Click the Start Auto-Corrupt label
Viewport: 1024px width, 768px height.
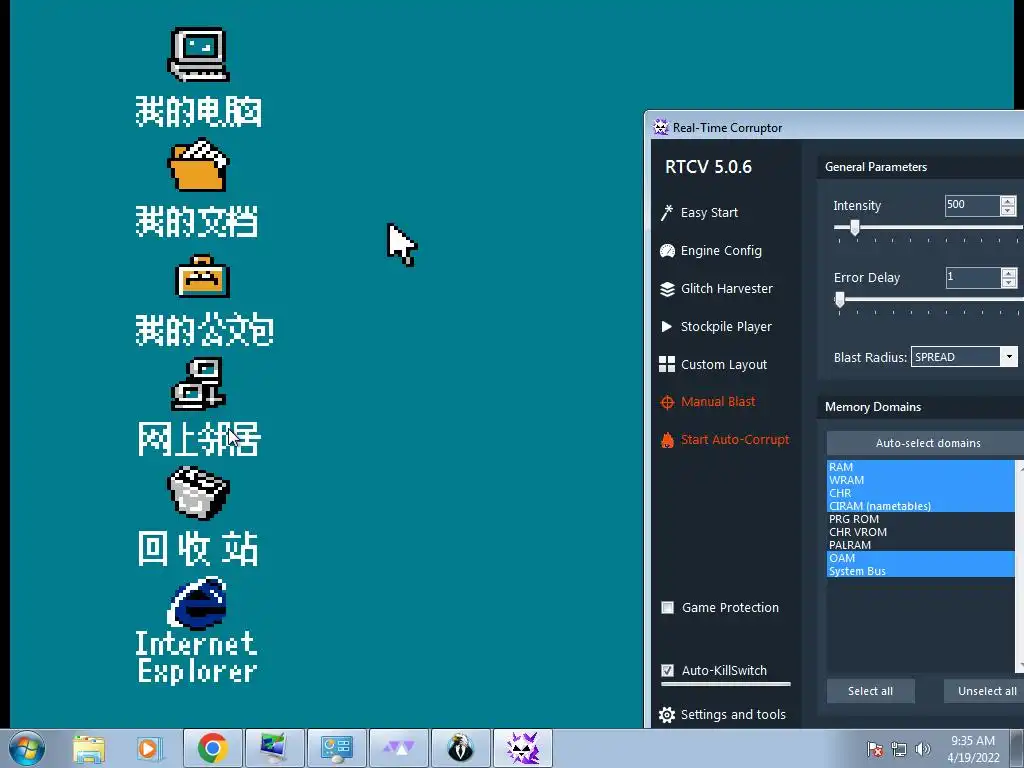coord(735,440)
